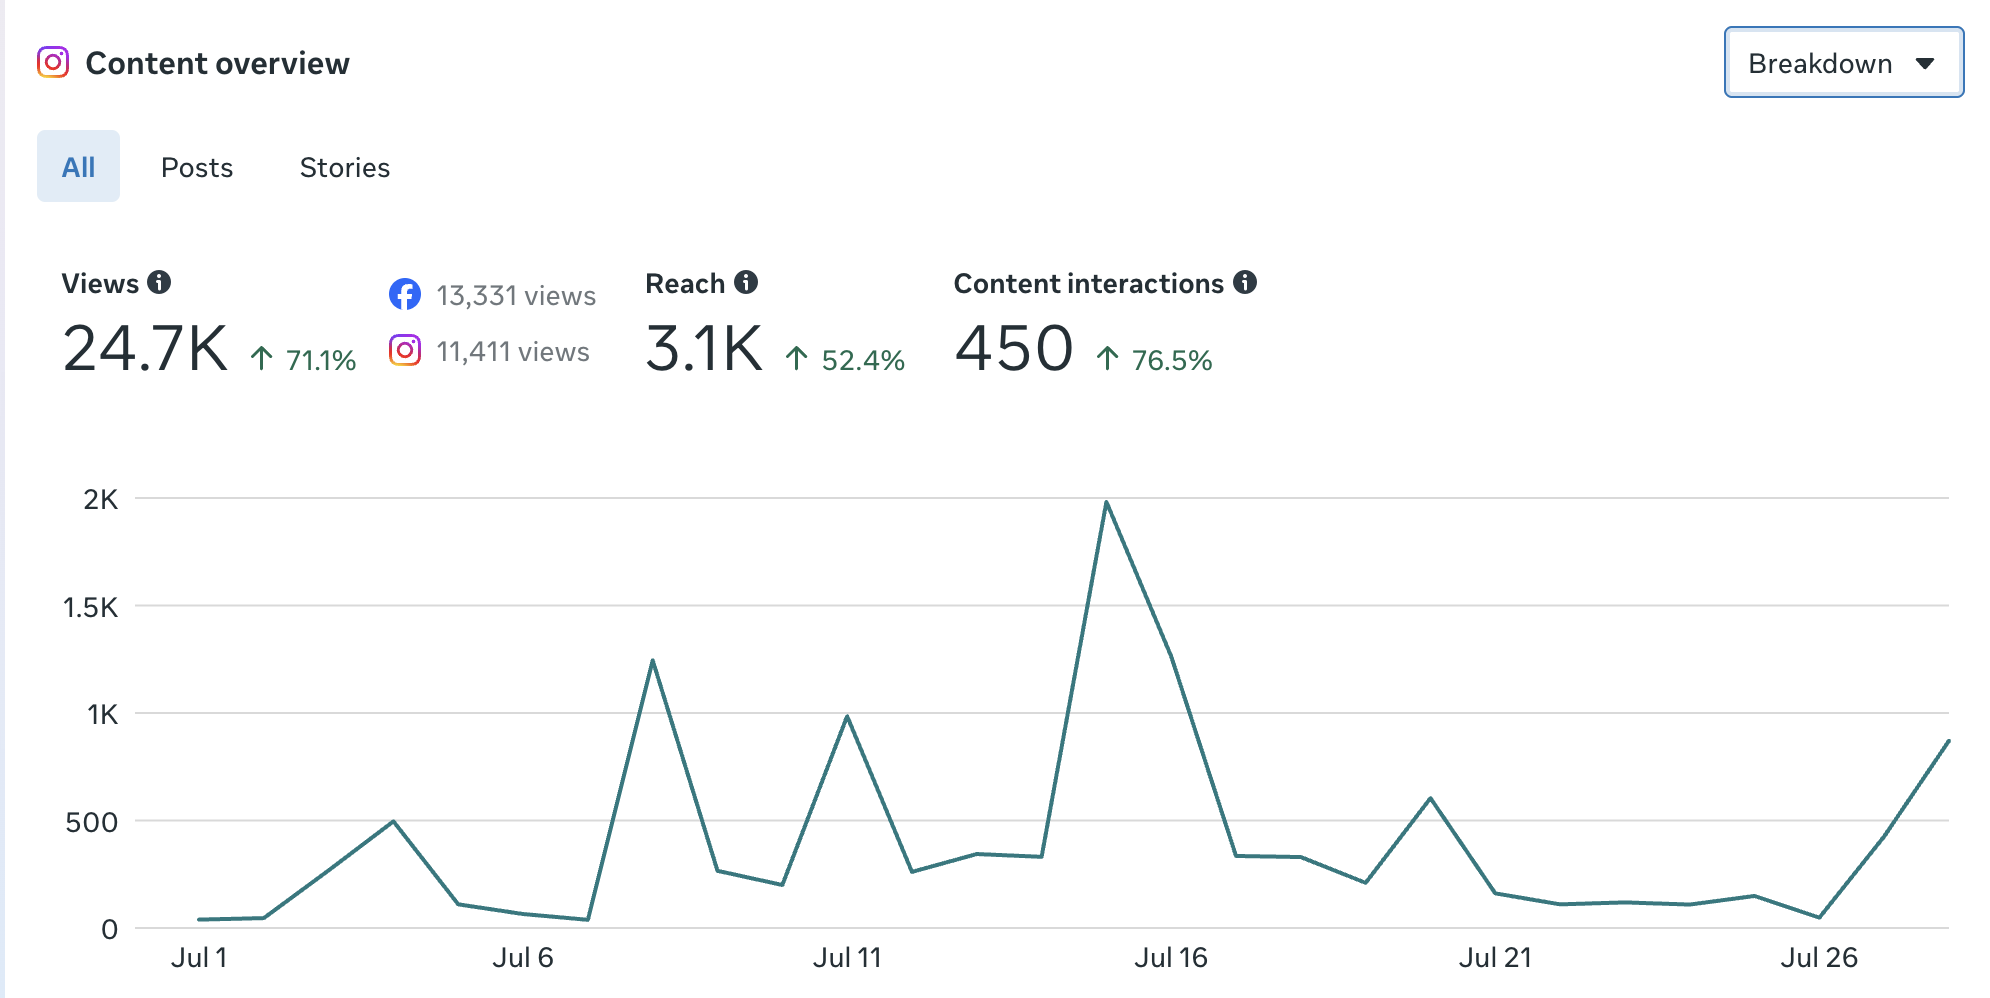Switch to the Stories tab
Image resolution: width=1990 pixels, height=998 pixels.
click(x=345, y=167)
